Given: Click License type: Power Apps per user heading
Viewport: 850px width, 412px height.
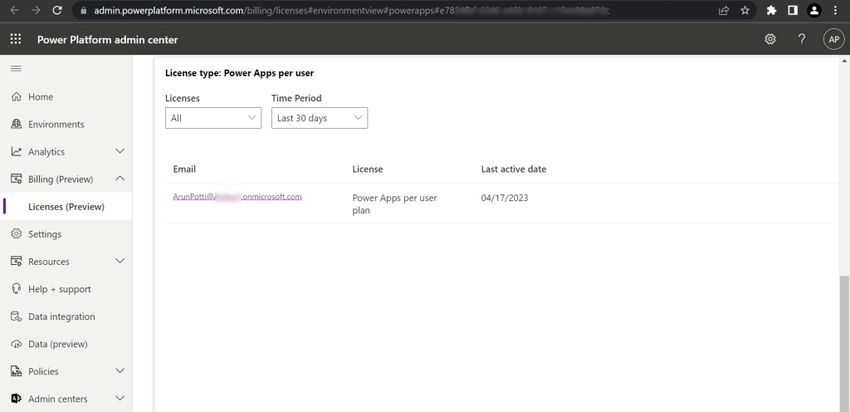Looking at the screenshot, I should pyautogui.click(x=239, y=73).
